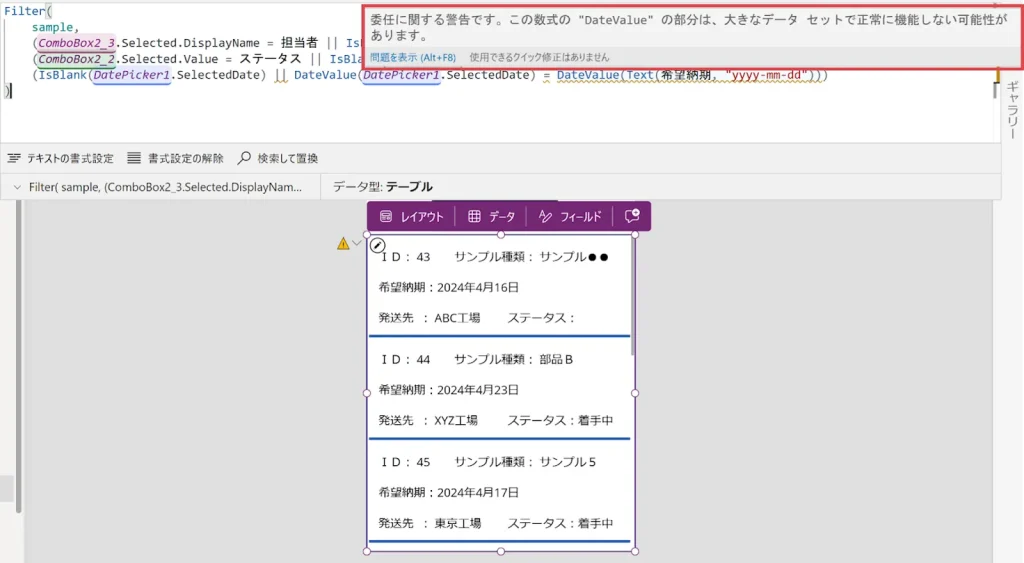Open the comment bubble icon in gallery toolbar
This screenshot has height=563, width=1024.
(x=631, y=216)
